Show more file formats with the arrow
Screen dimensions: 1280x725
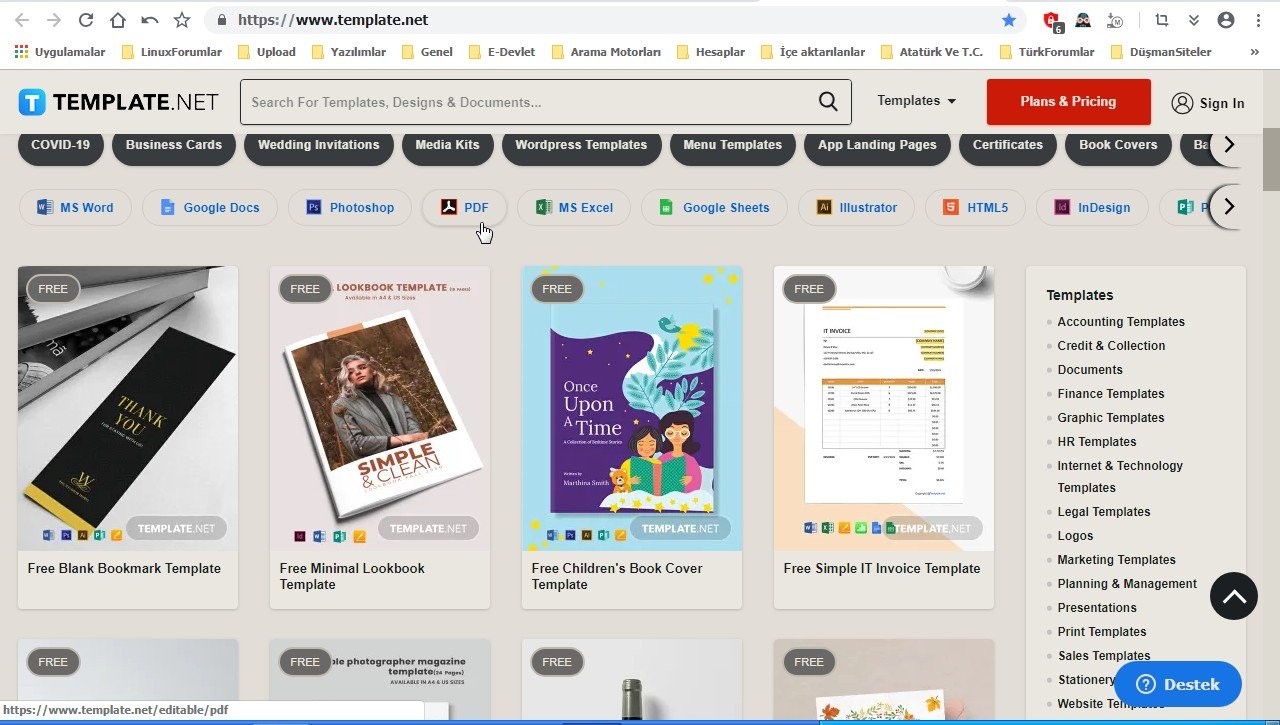1229,207
